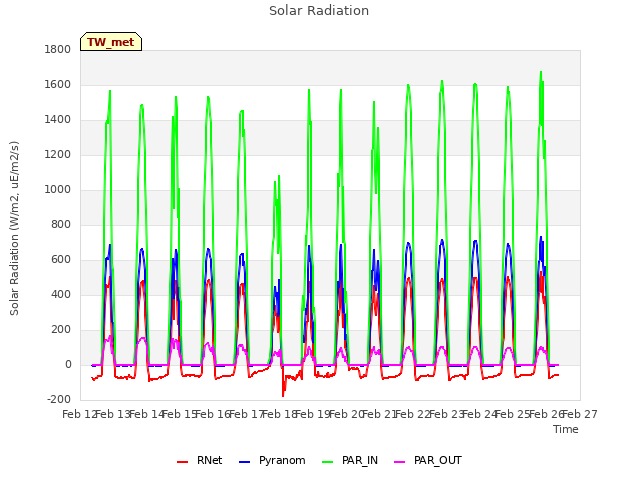Click the Feb 12 x-axis tick label
640x480 pixels.
79,415
